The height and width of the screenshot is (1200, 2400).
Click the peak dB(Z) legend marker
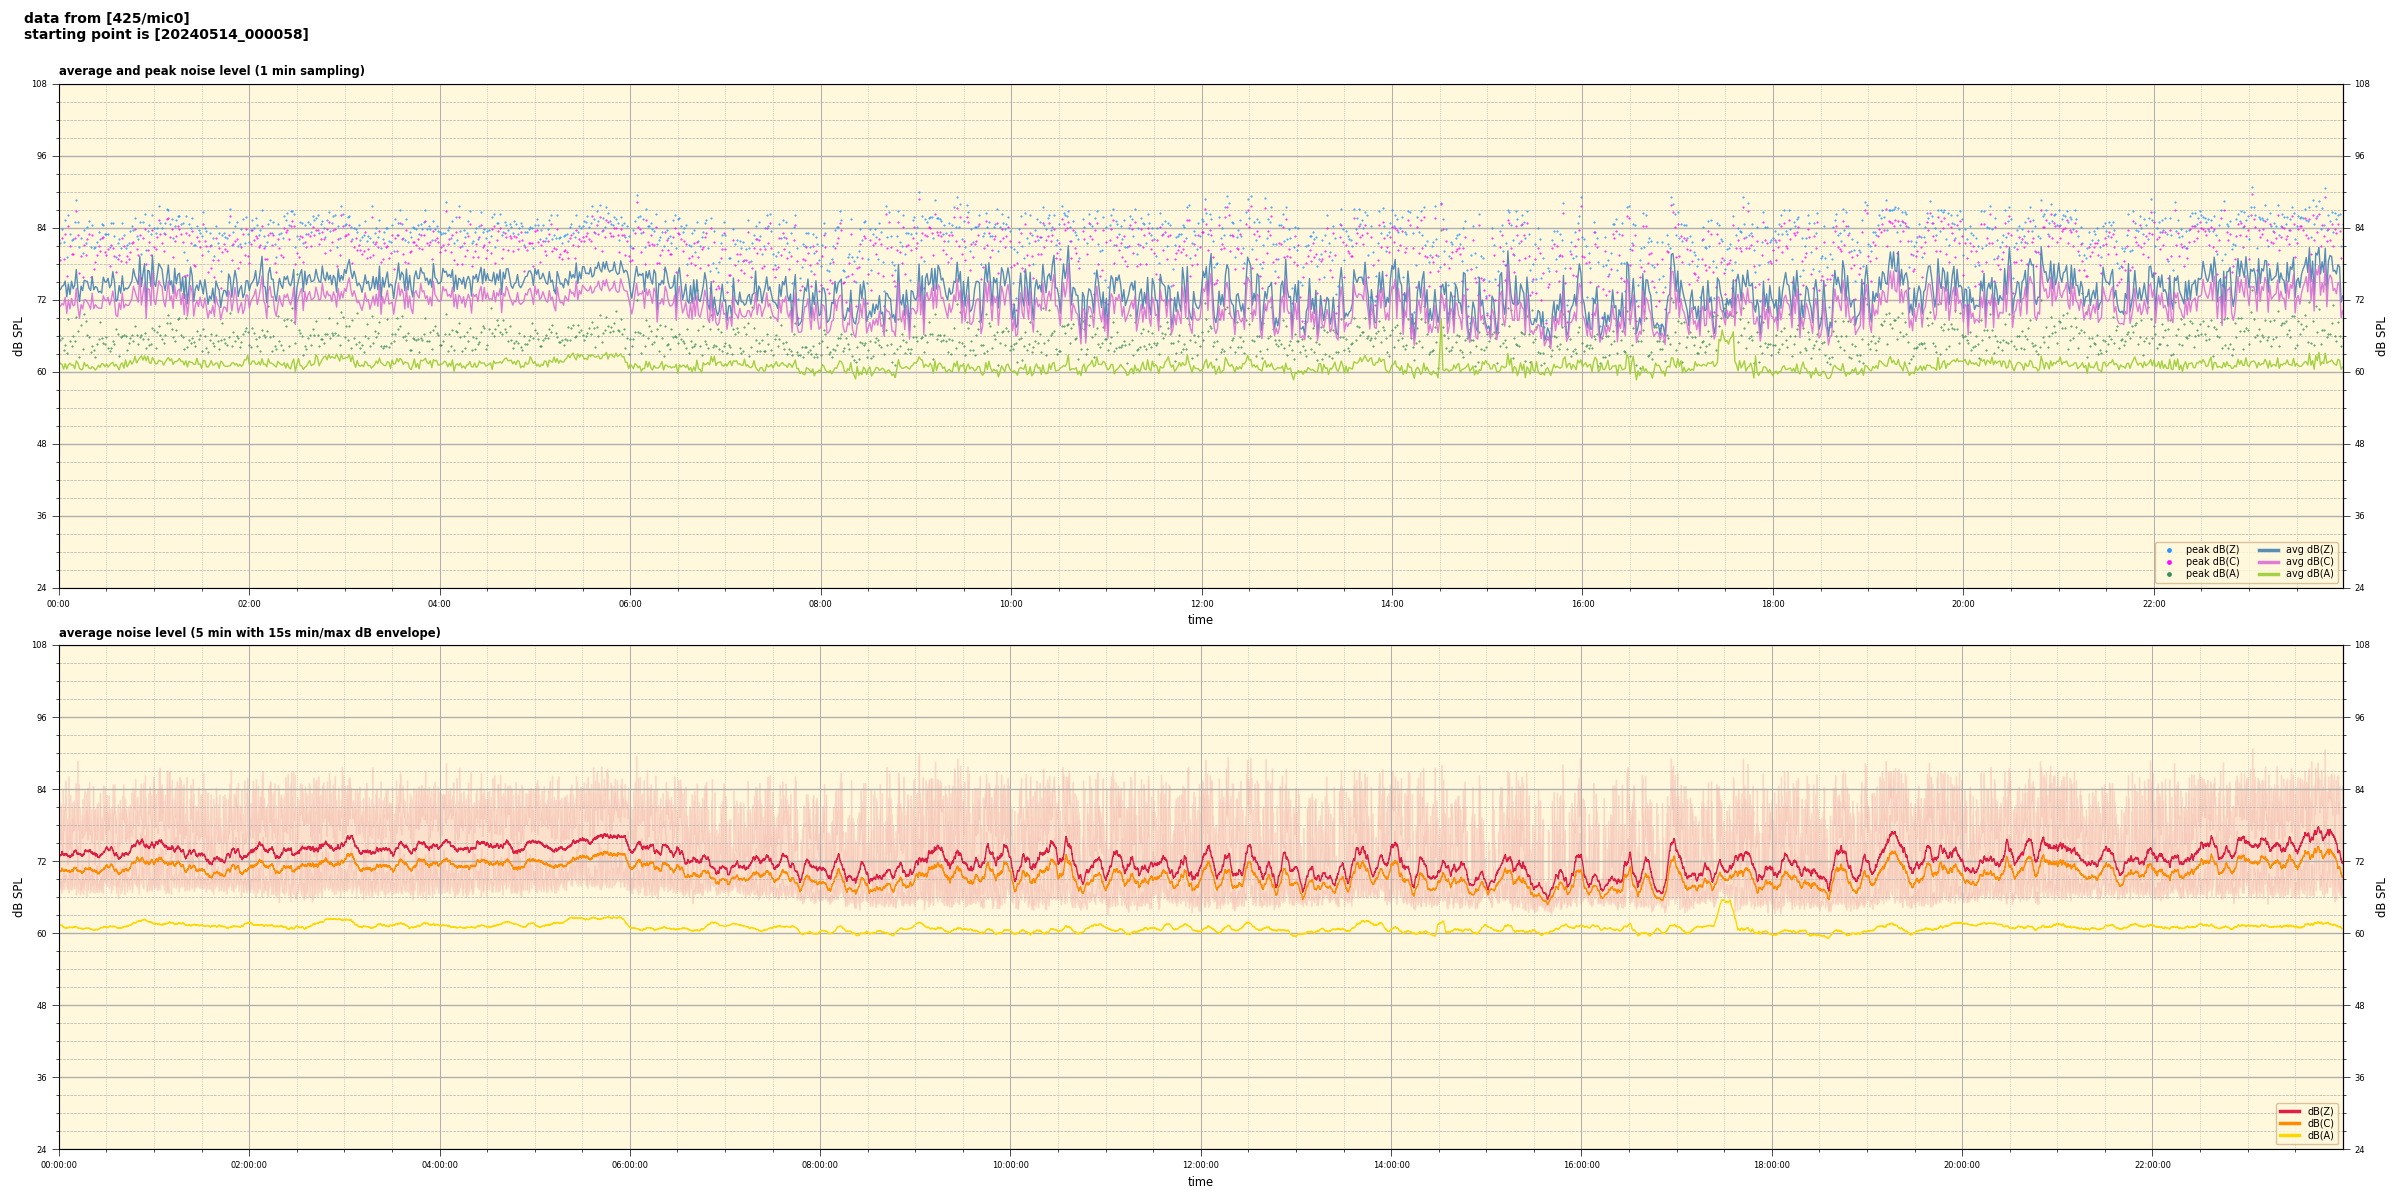click(2169, 550)
